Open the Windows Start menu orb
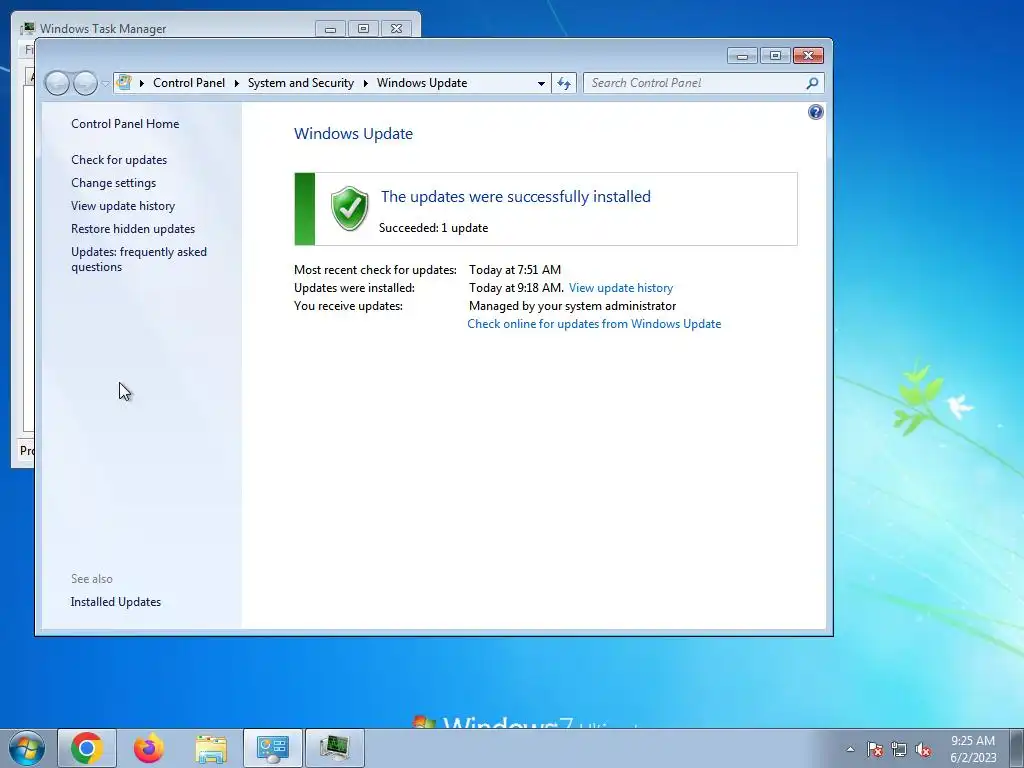This screenshot has width=1024, height=768. coord(26,748)
